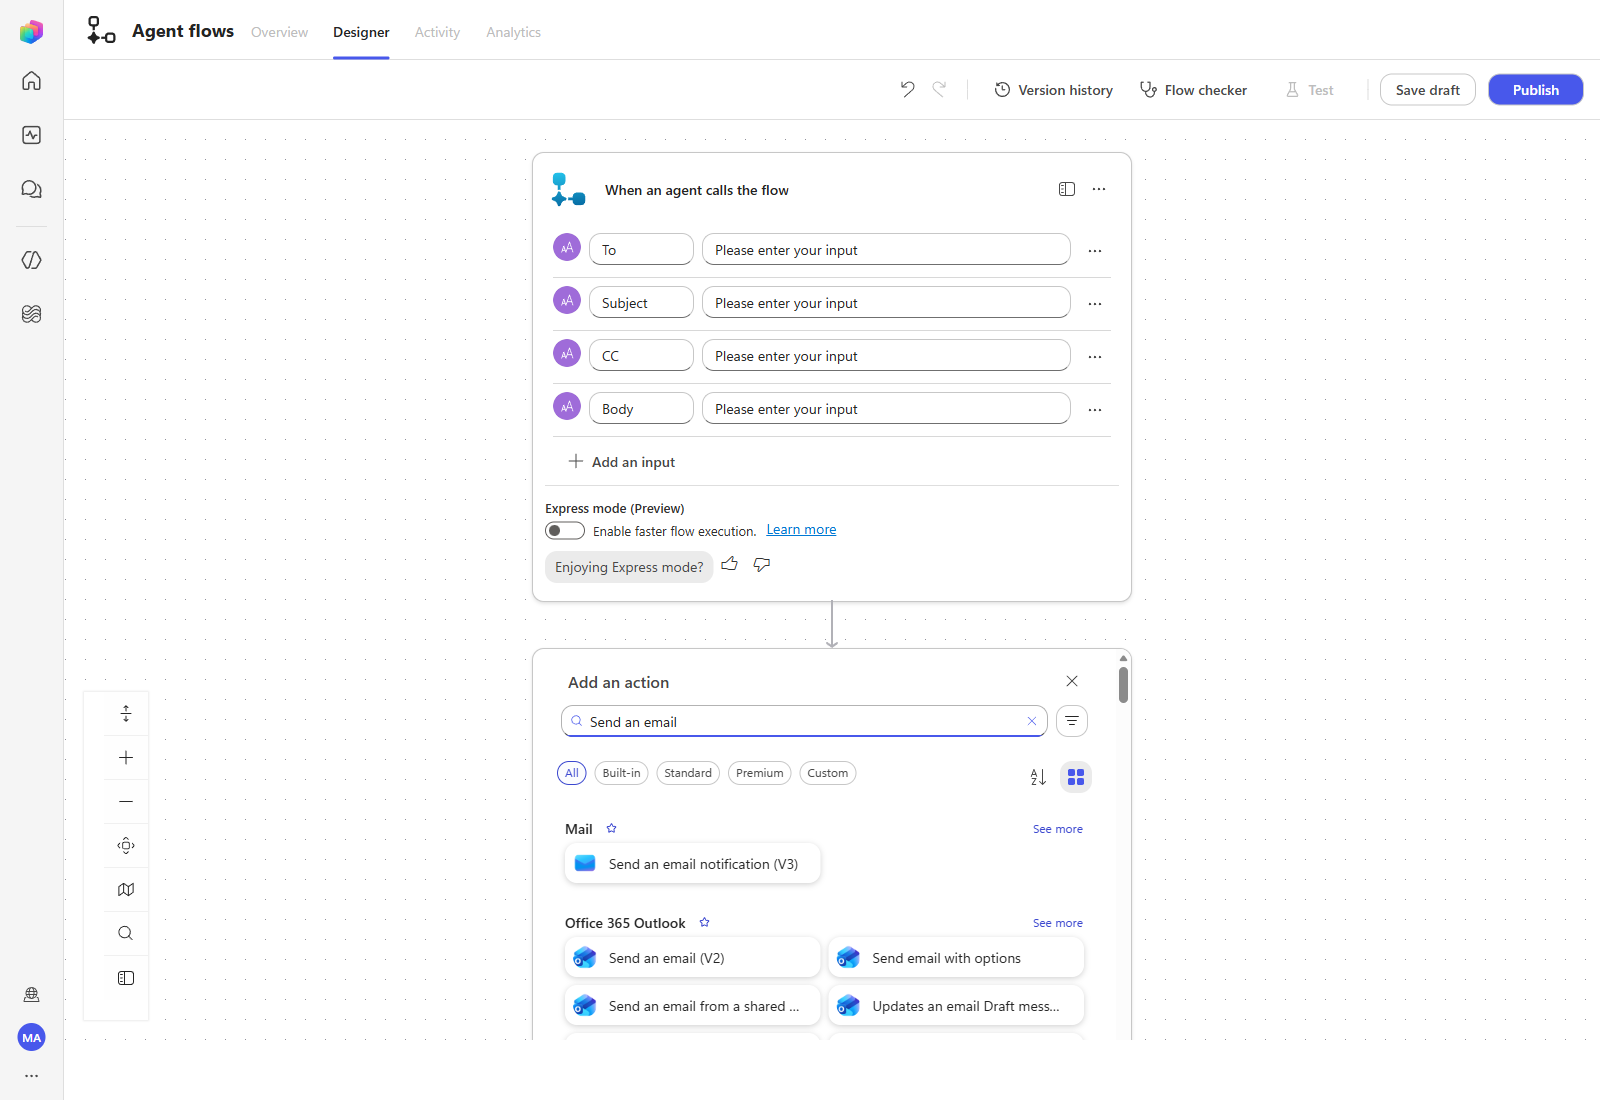Select the Built-in filter chip

pyautogui.click(x=621, y=773)
